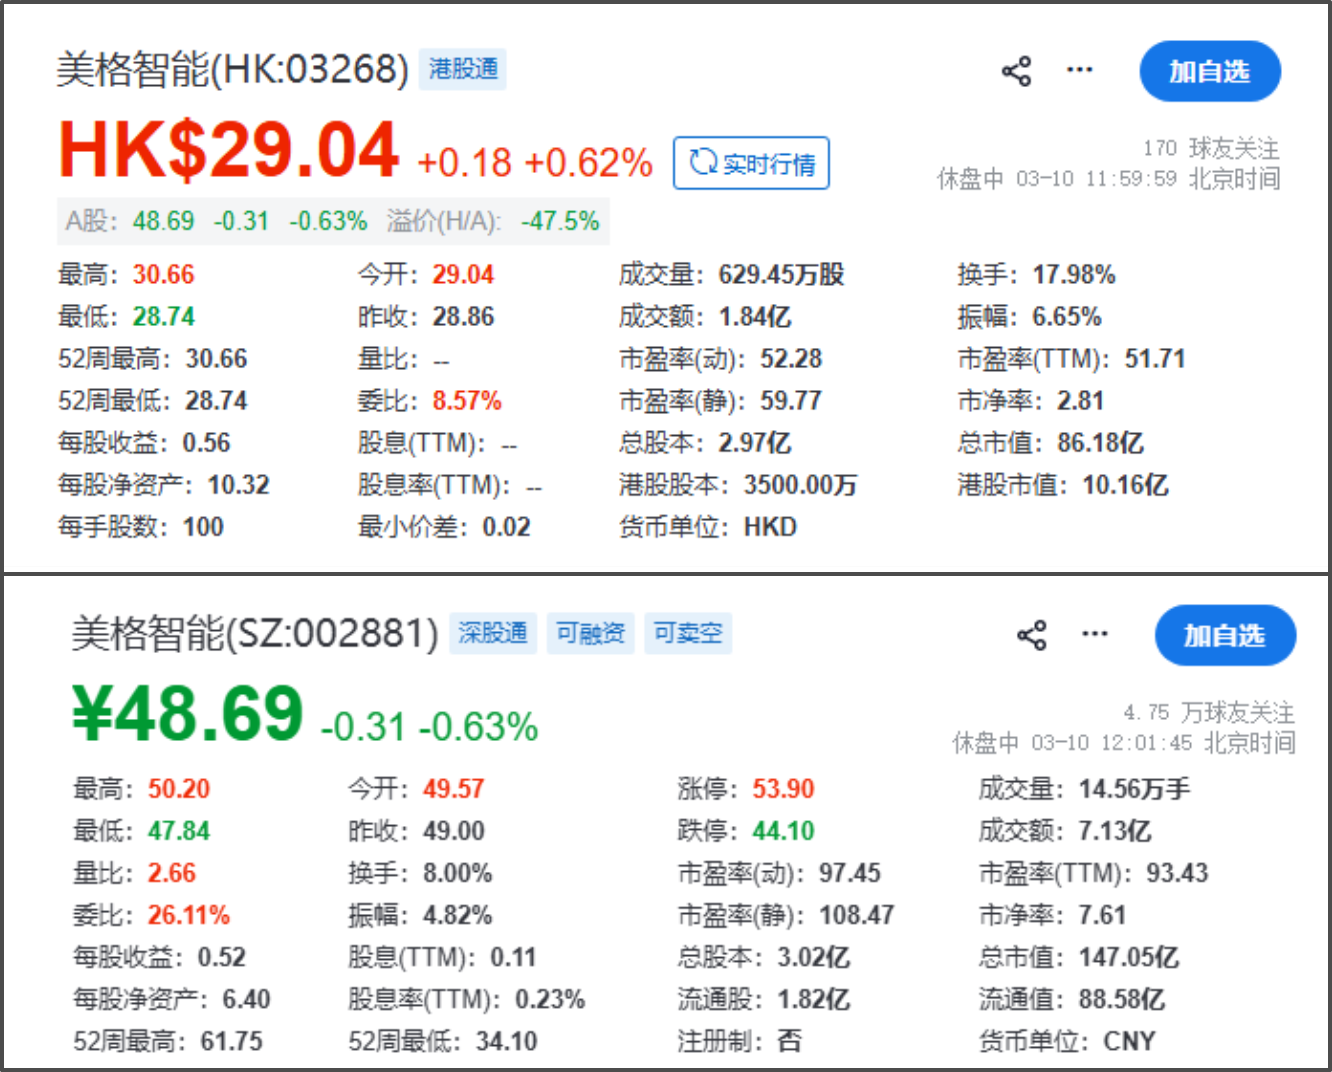Open the three-dot menu for HK:03268
Screen dimensions: 1332x1072
coord(1079,70)
